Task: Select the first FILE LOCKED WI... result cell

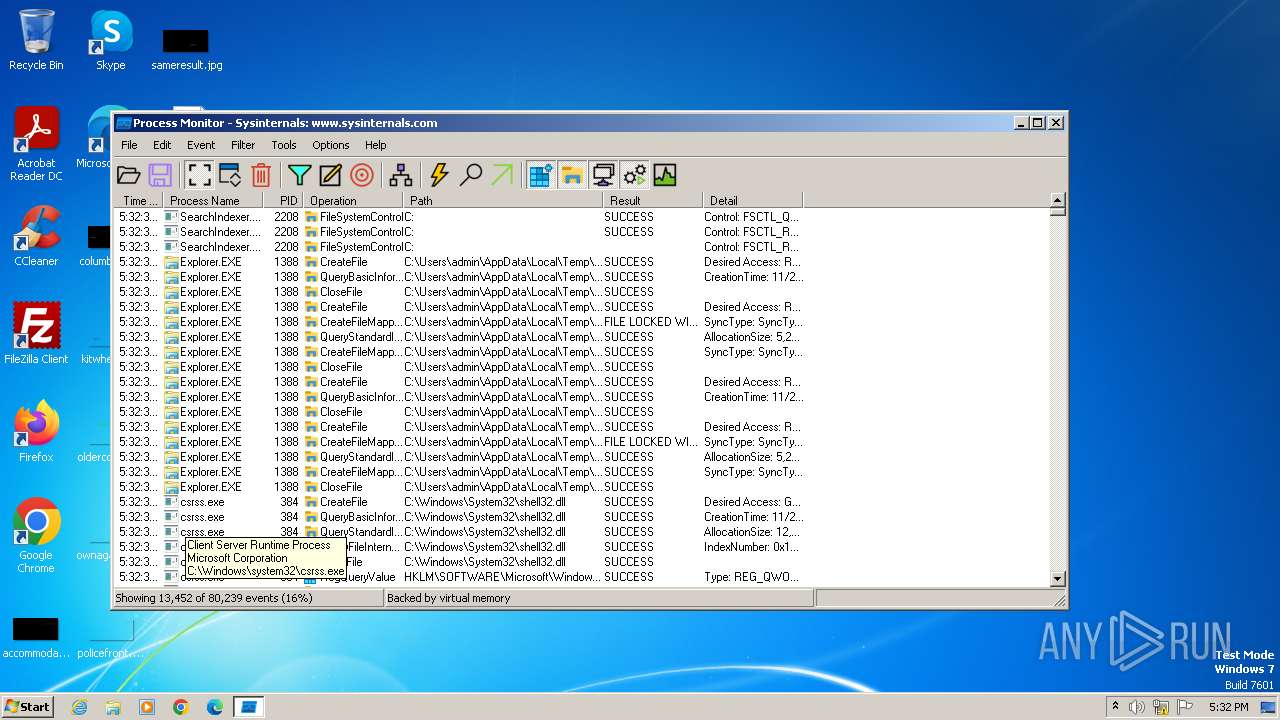Action: click(x=651, y=322)
